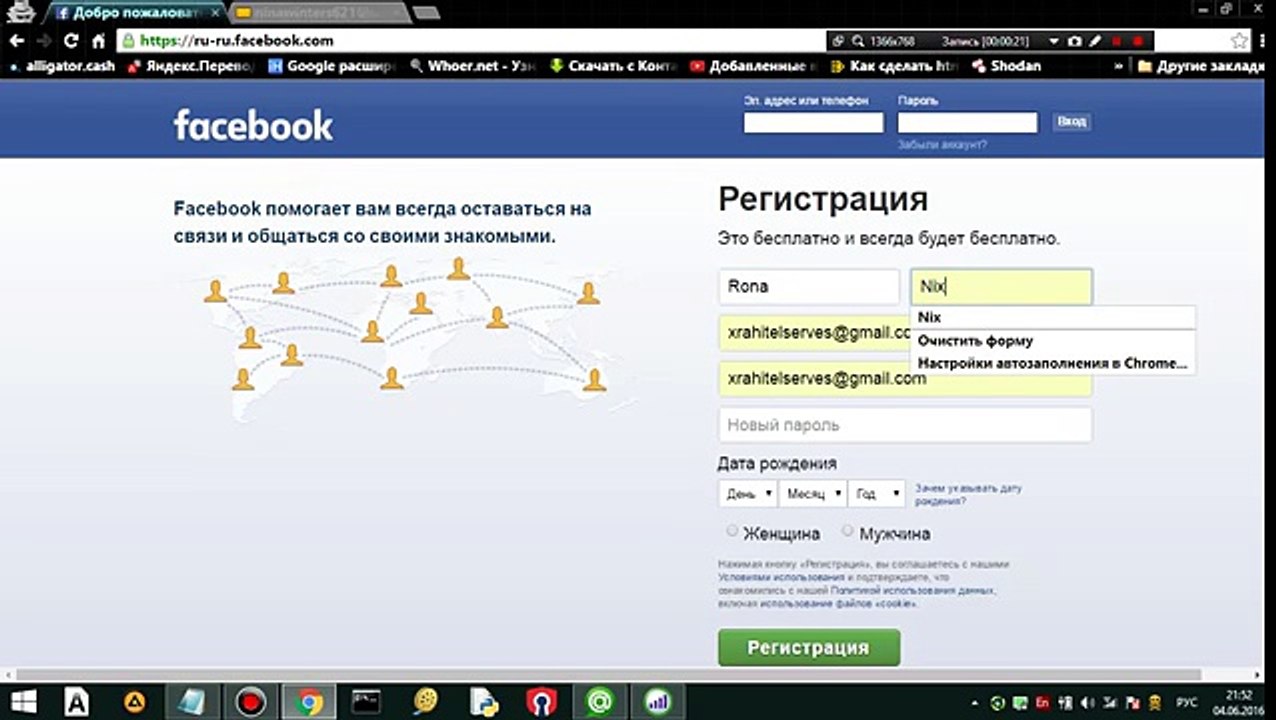1276x720 pixels.
Task: Select Очистить форму in autofill menu
Action: pos(1053,341)
